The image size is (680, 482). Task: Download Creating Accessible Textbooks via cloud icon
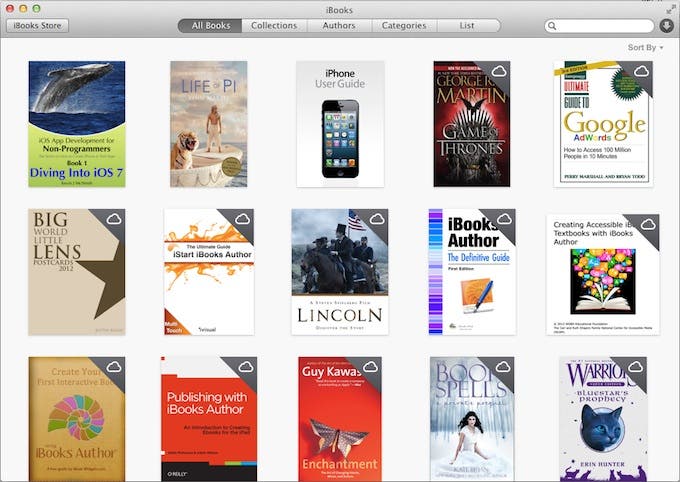(648, 224)
